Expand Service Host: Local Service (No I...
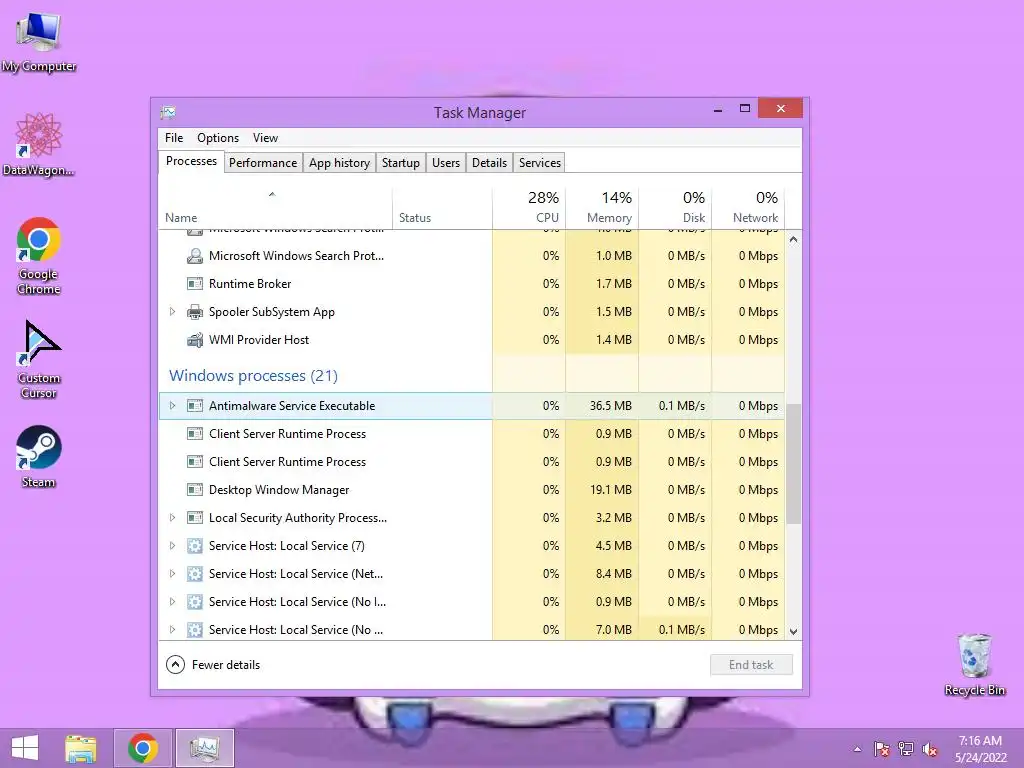 point(172,602)
